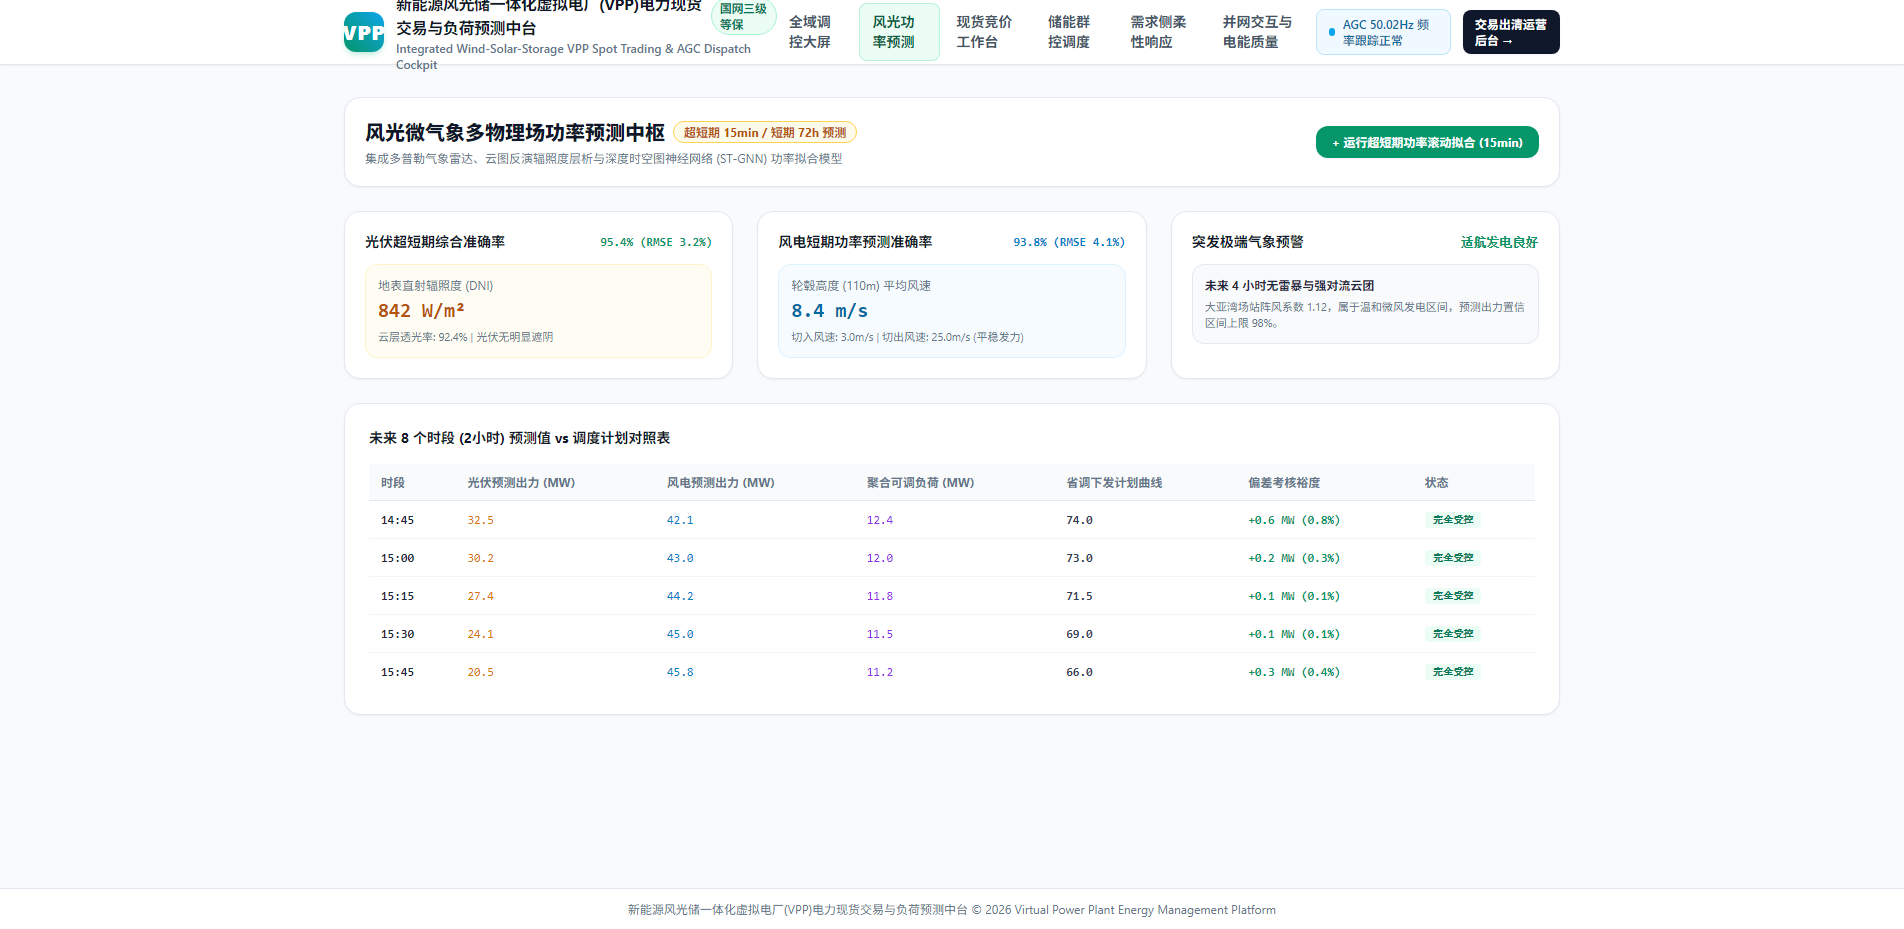Image resolution: width=1904 pixels, height=929 pixels.
Task: Click plan curve value 69.0
Action: [1079, 634]
